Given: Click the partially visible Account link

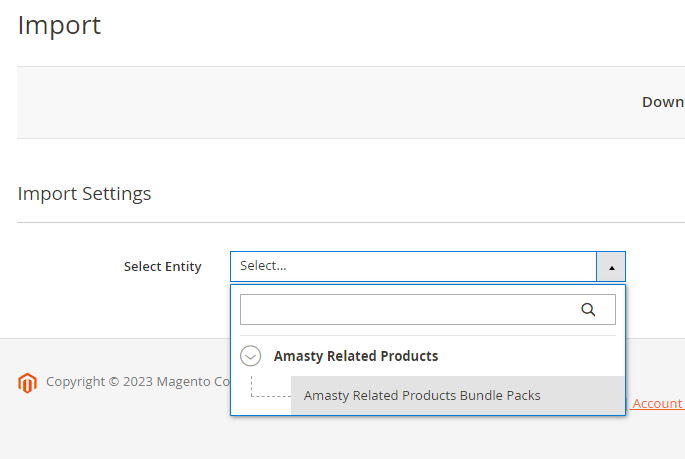Looking at the screenshot, I should pos(657,404).
